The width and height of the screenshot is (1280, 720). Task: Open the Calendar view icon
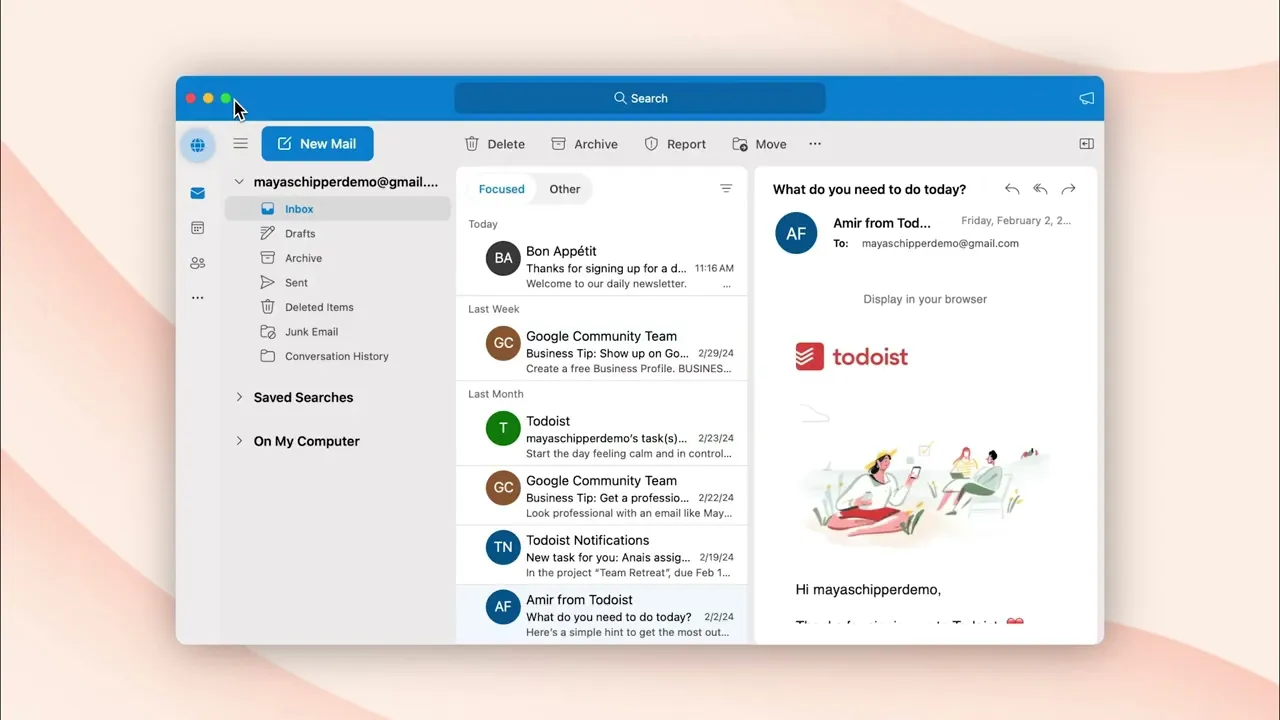pos(197,228)
